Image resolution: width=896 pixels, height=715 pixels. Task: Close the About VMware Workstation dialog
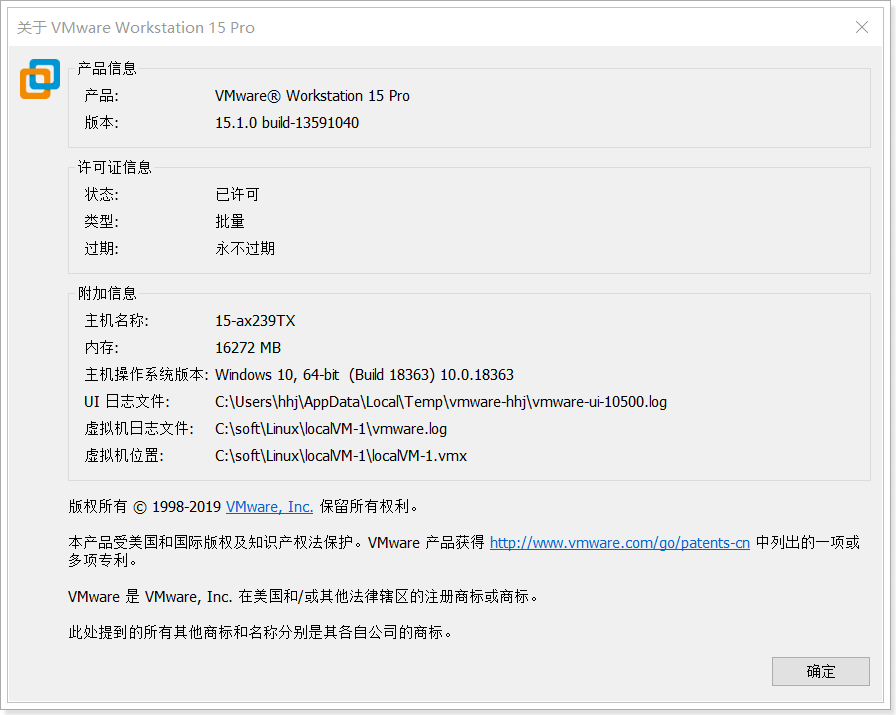pyautogui.click(x=862, y=27)
